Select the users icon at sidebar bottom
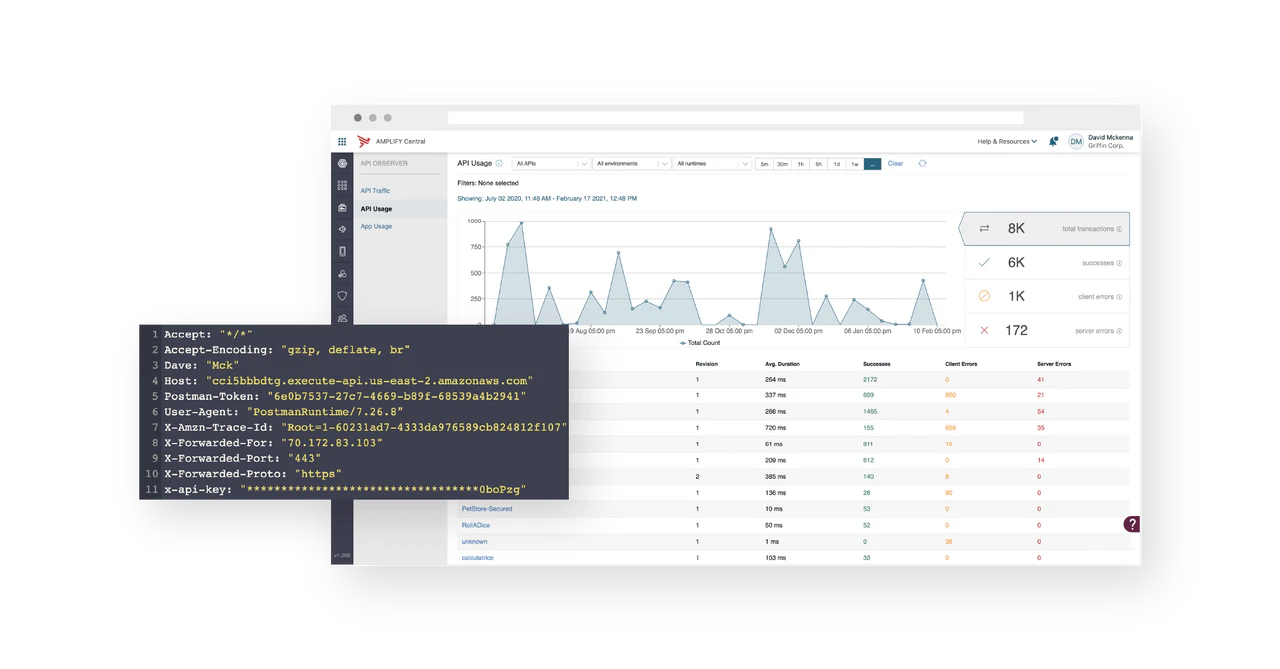1280x669 pixels. tap(342, 318)
